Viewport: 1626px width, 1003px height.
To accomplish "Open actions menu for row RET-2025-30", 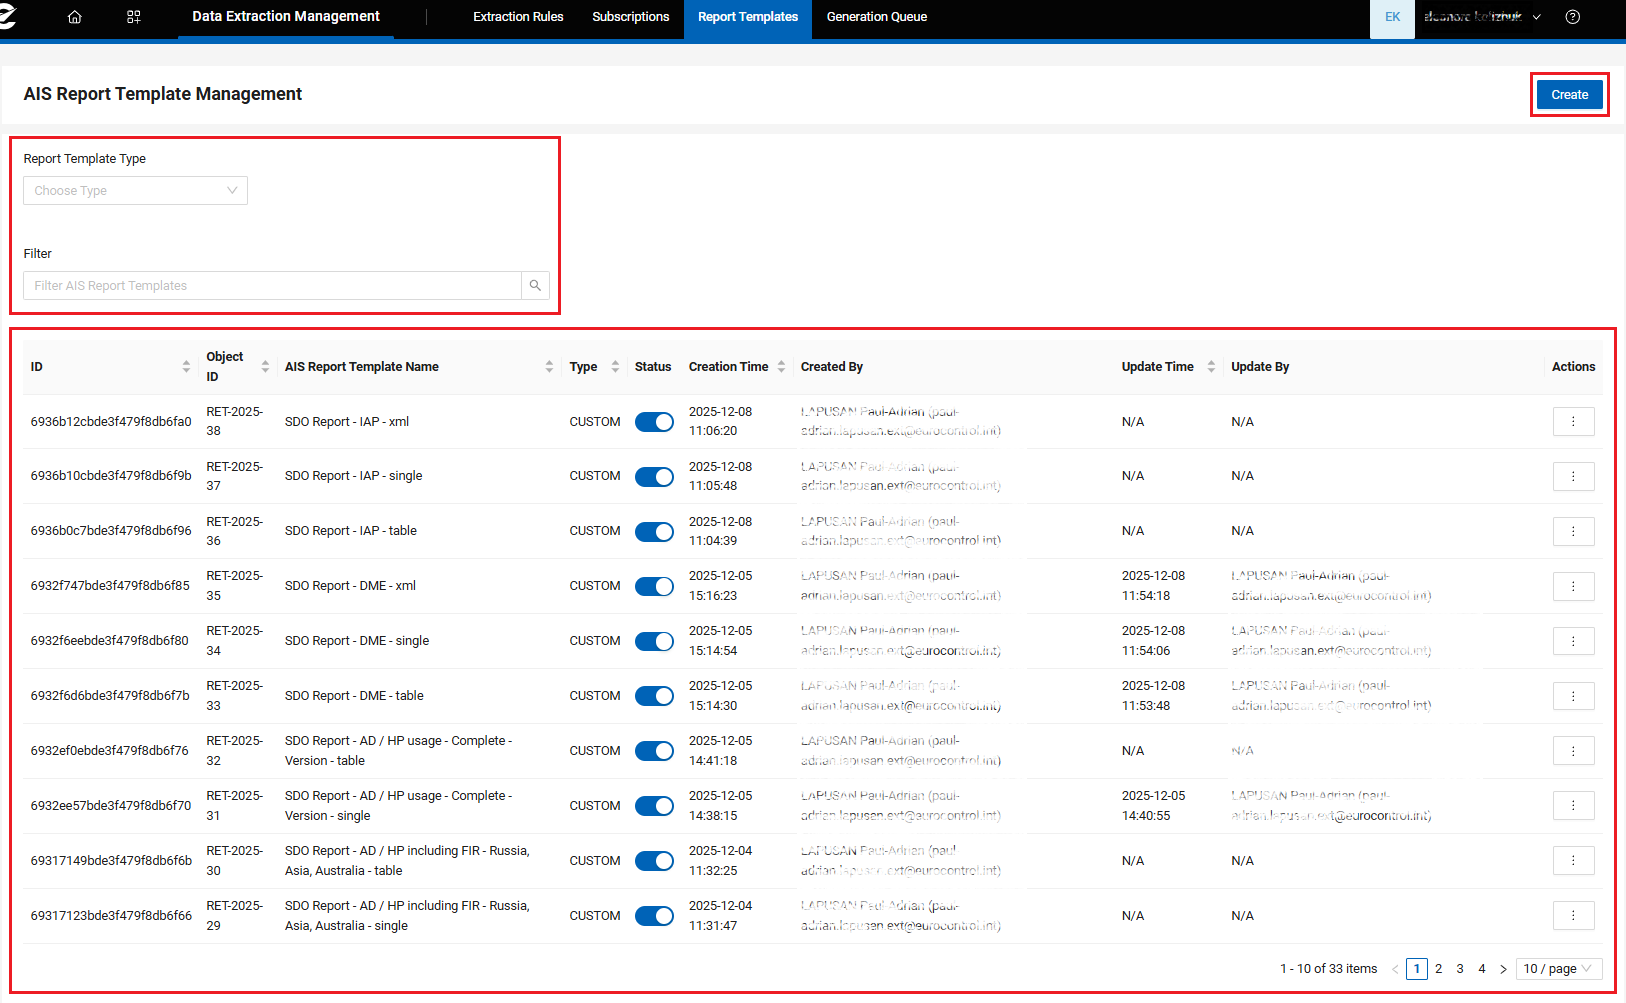I will pyautogui.click(x=1573, y=861).
